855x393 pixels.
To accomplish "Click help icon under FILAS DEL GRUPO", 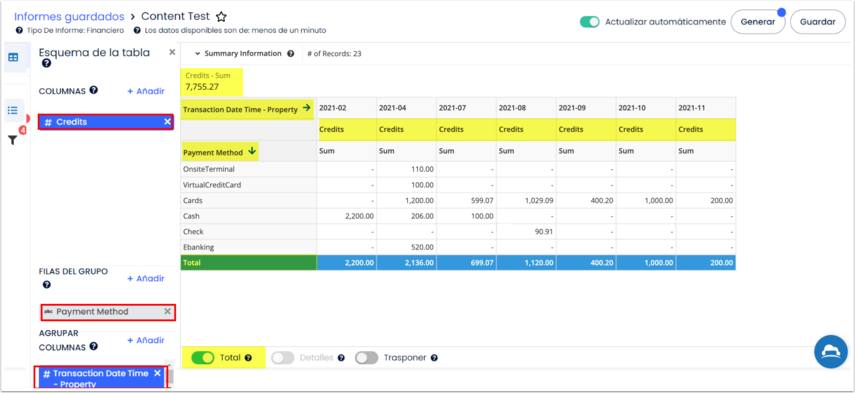I will pyautogui.click(x=46, y=285).
